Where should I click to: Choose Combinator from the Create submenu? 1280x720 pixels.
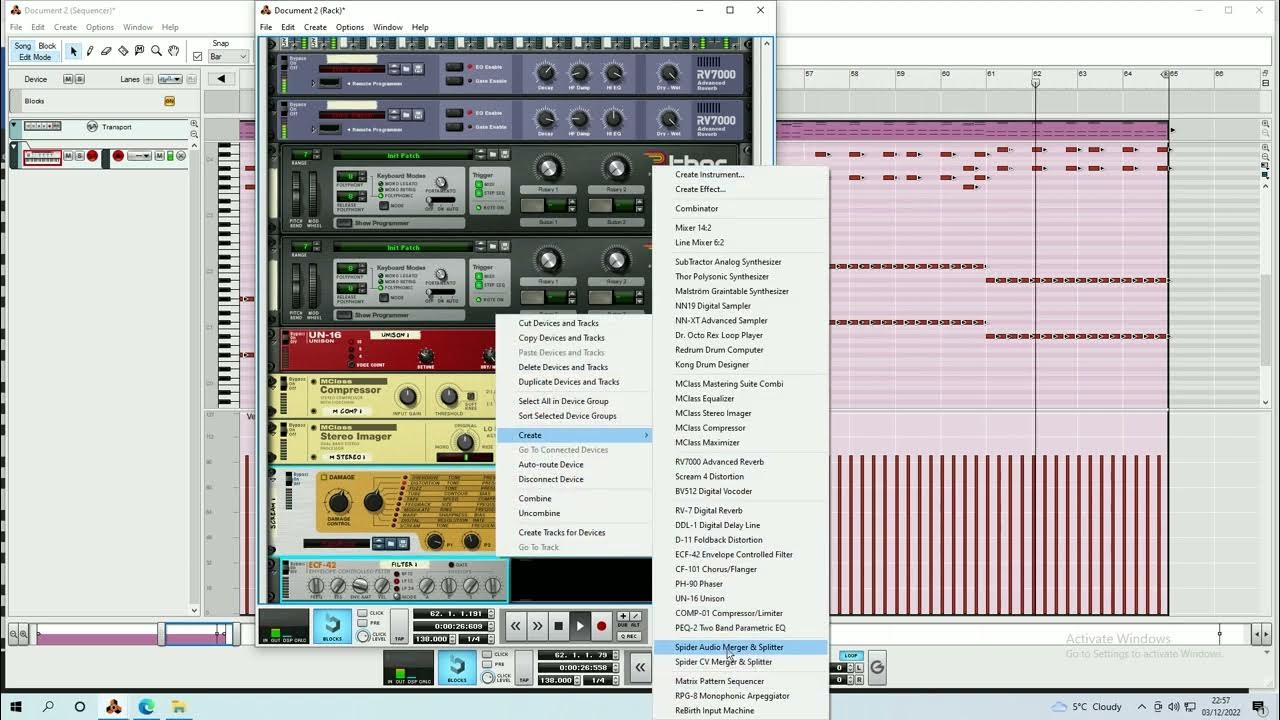click(740, 208)
